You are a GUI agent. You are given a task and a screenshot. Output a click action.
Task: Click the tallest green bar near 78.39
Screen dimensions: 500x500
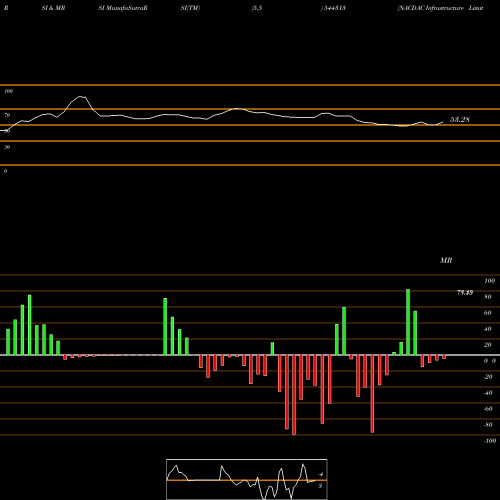tap(408, 322)
